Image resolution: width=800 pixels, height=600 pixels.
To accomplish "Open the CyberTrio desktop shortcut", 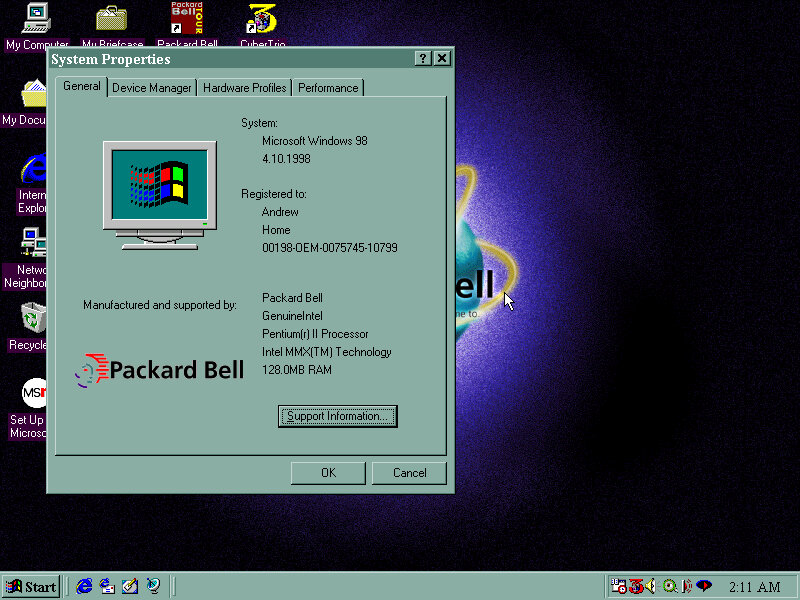I will (x=262, y=20).
